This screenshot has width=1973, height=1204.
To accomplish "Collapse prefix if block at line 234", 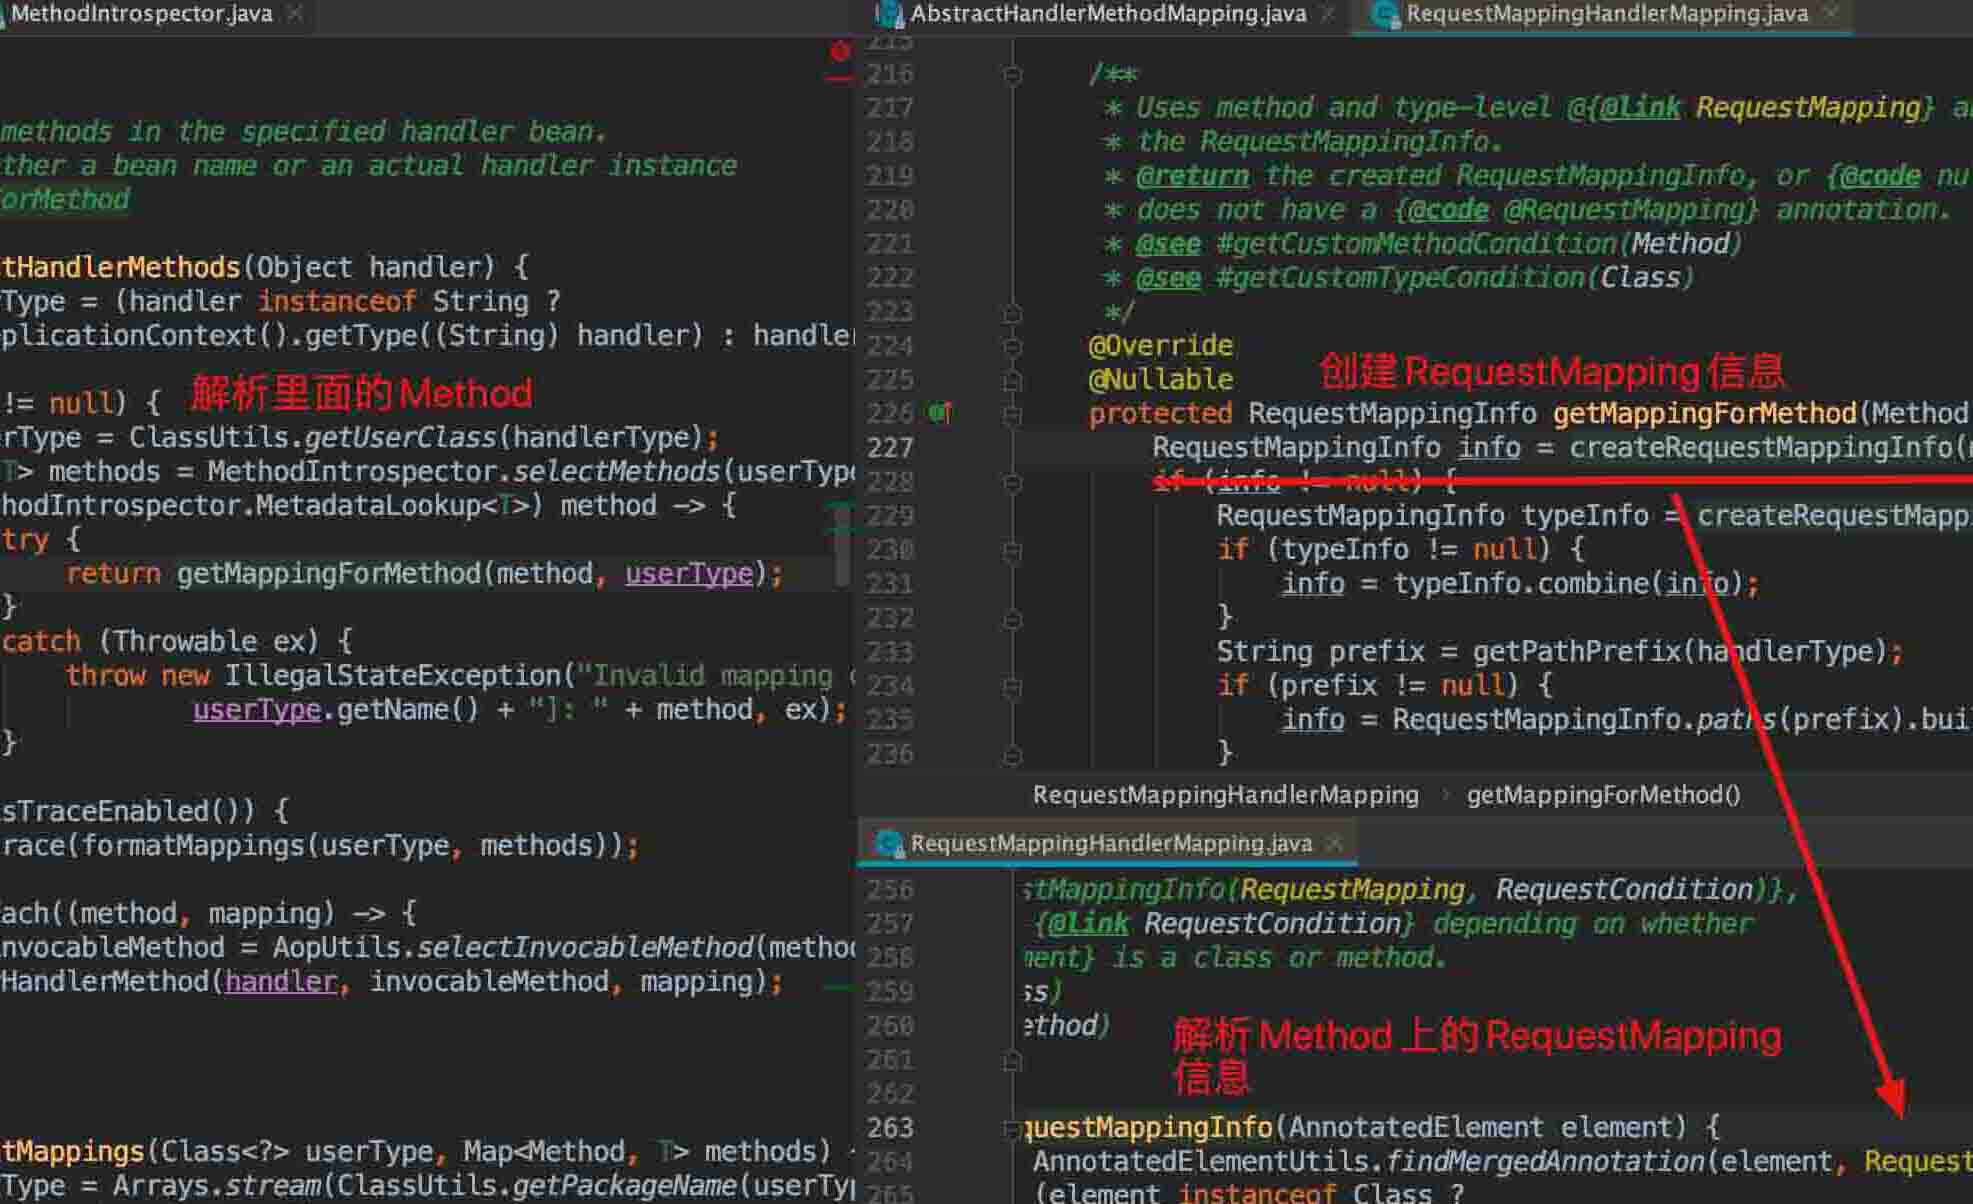I will pos(1012,686).
